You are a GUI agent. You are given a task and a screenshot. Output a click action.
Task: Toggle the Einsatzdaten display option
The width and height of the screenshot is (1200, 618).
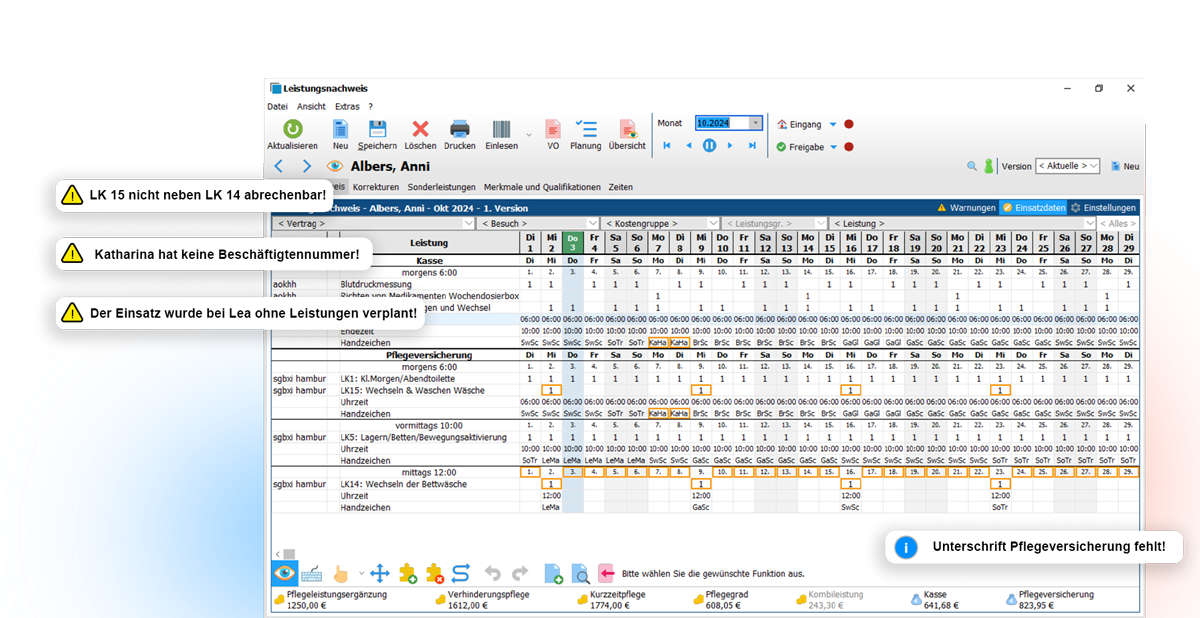(1033, 208)
